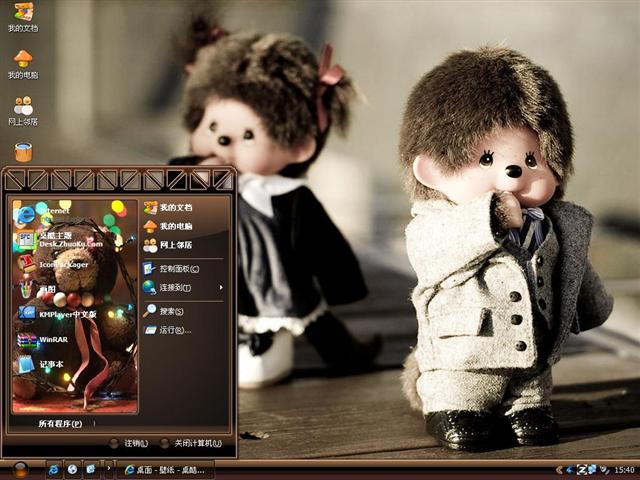Choose 运行 in Start menu

pos(173,330)
